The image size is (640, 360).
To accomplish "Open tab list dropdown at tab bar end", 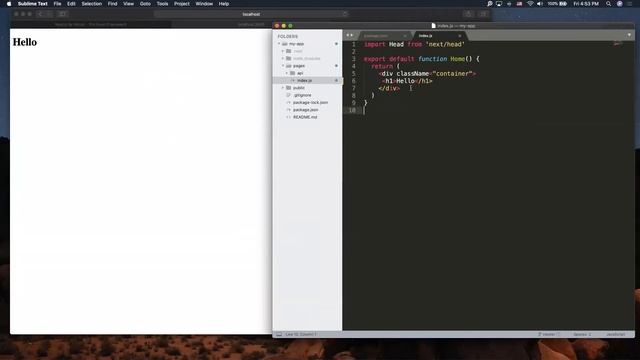I will (x=629, y=35).
